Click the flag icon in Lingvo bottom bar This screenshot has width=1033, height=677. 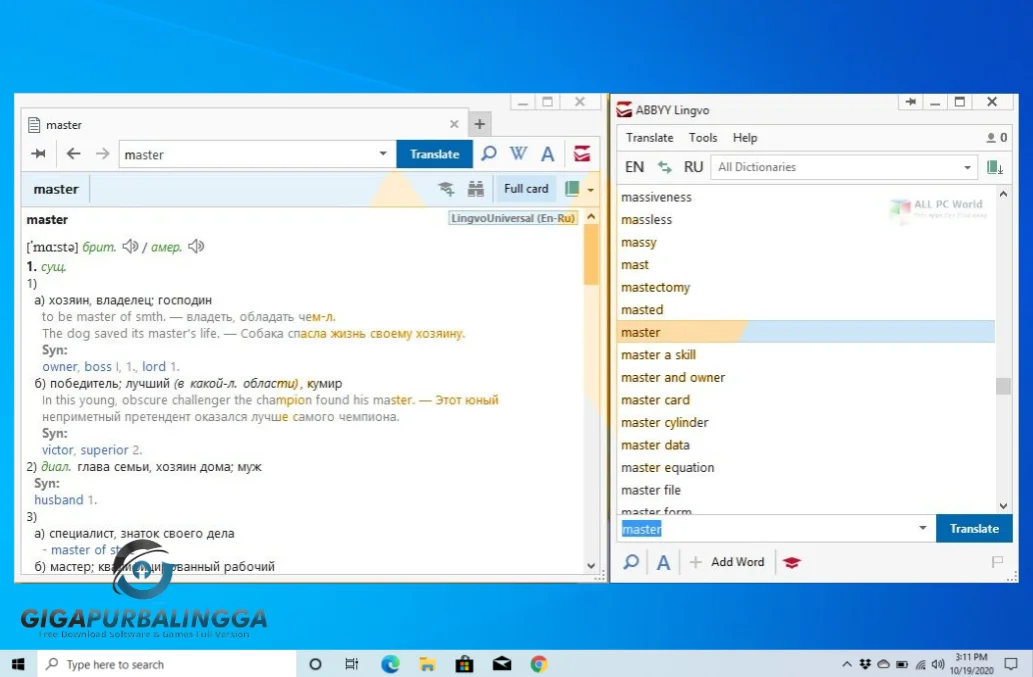(997, 562)
